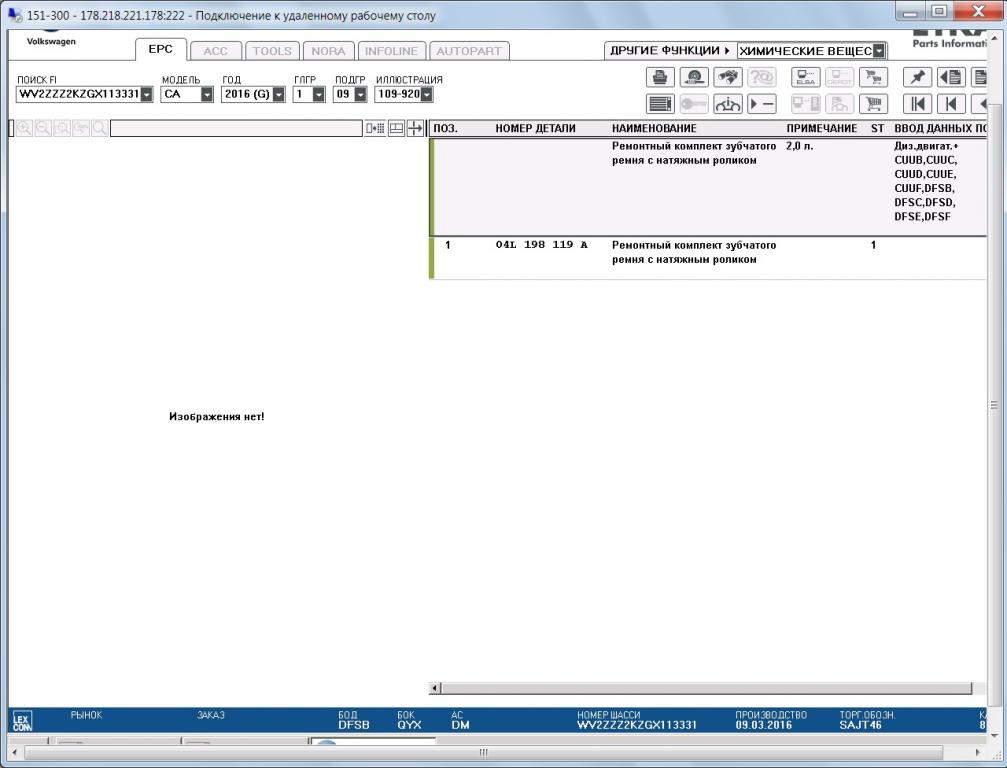Click the greyed car-with-documents icon

pyautogui.click(x=839, y=103)
